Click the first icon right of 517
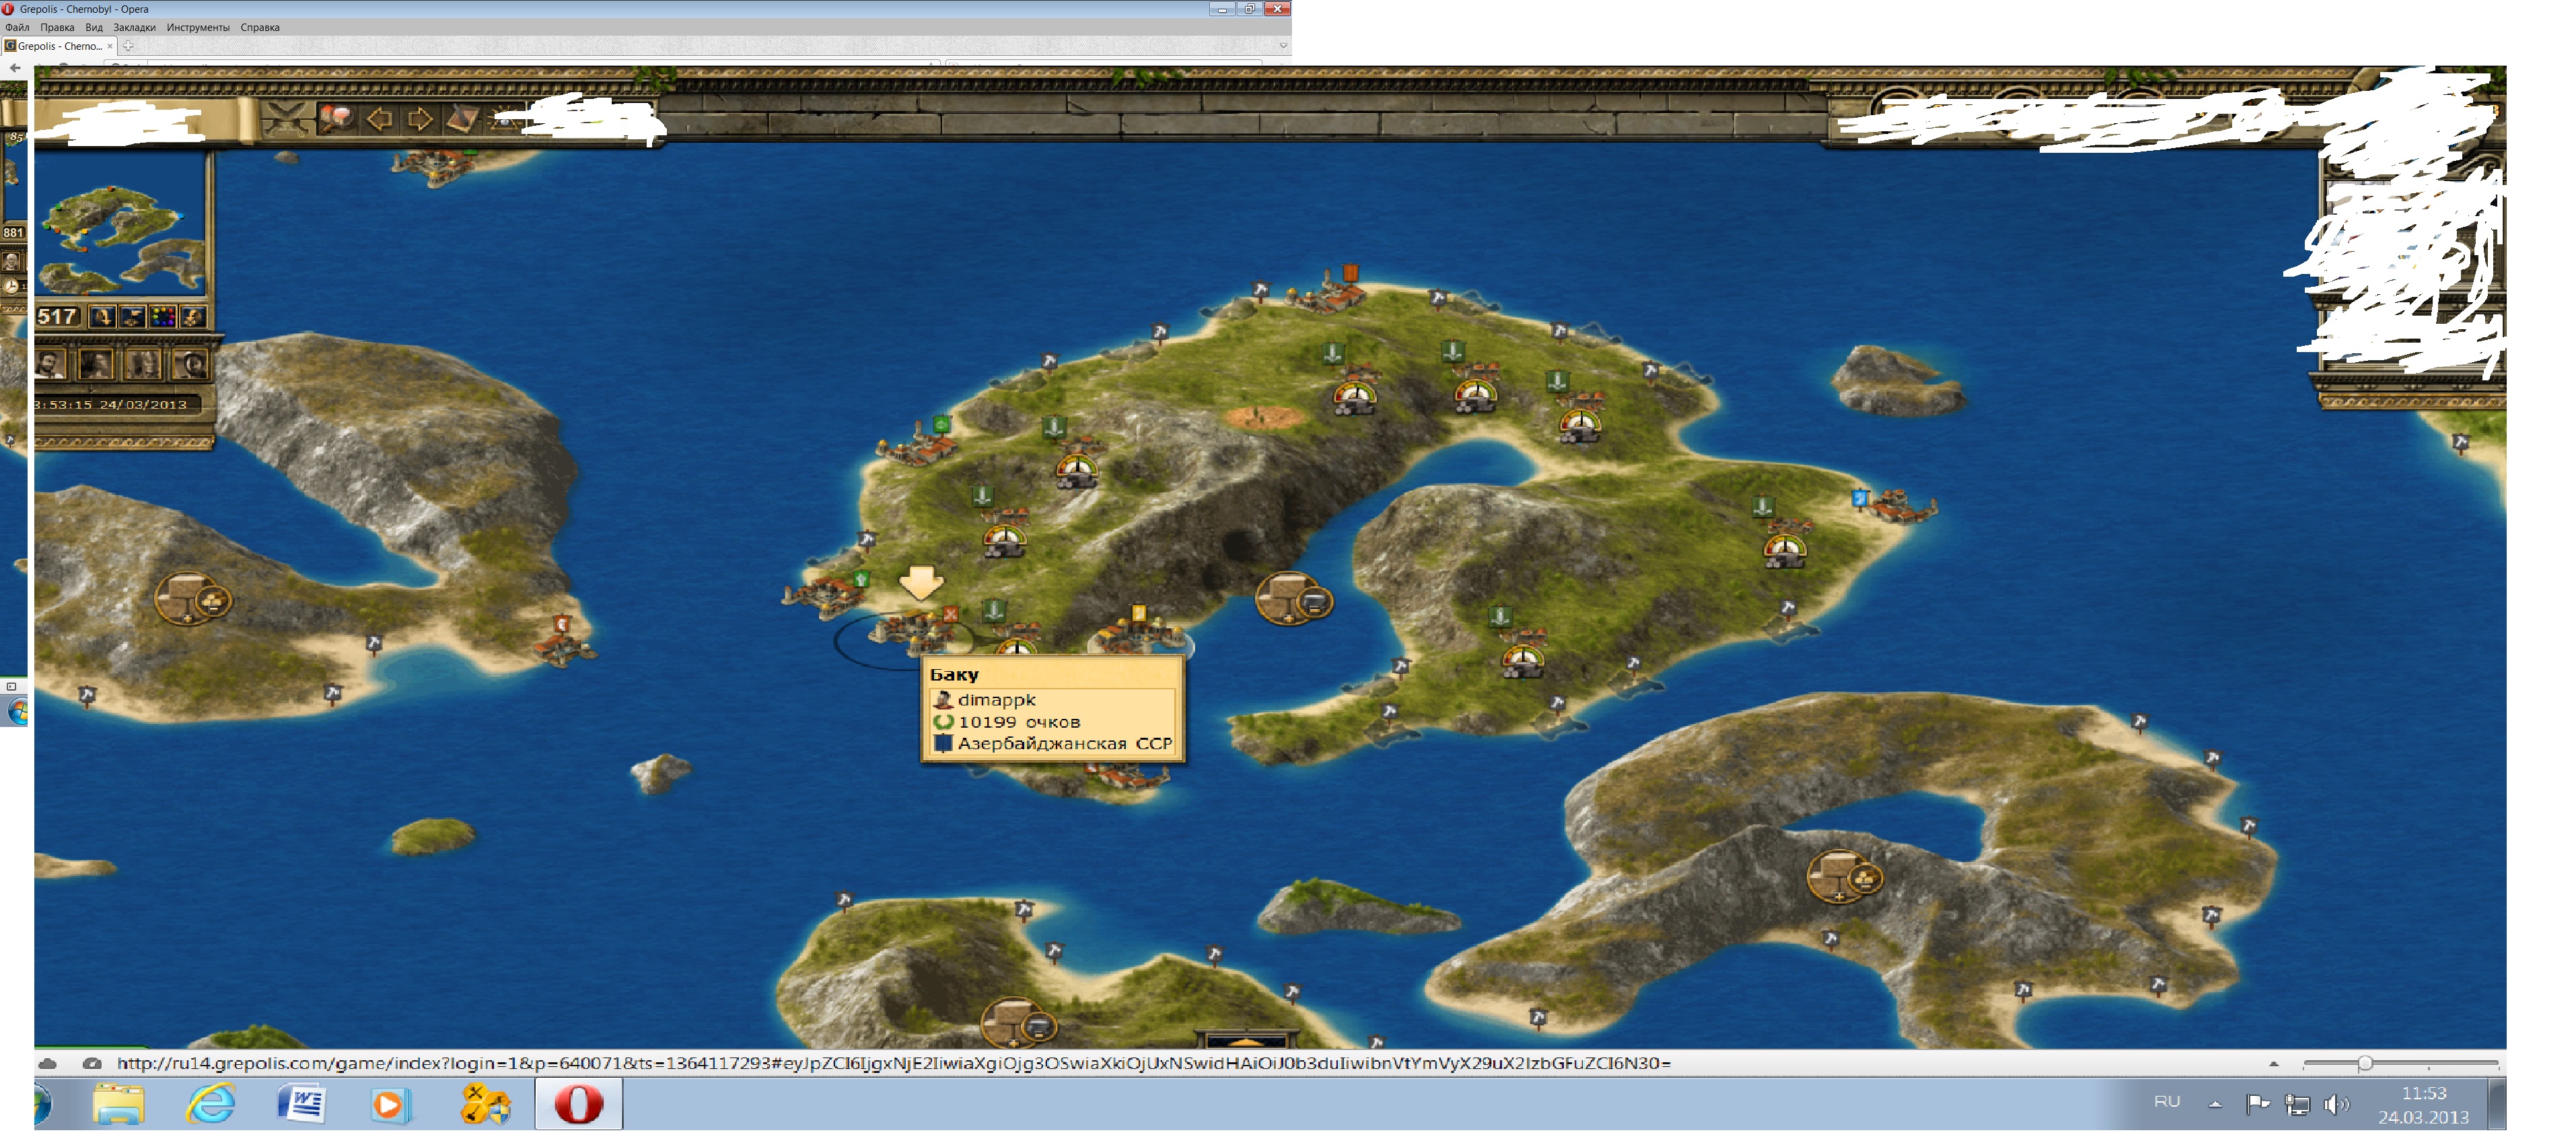 point(102,317)
